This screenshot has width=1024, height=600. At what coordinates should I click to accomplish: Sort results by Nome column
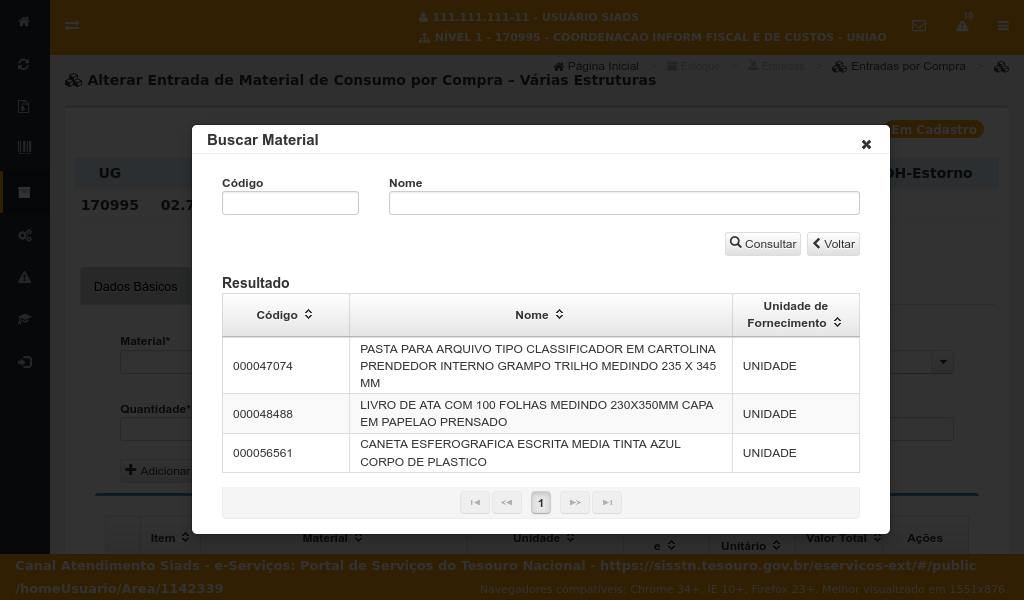tap(540, 315)
